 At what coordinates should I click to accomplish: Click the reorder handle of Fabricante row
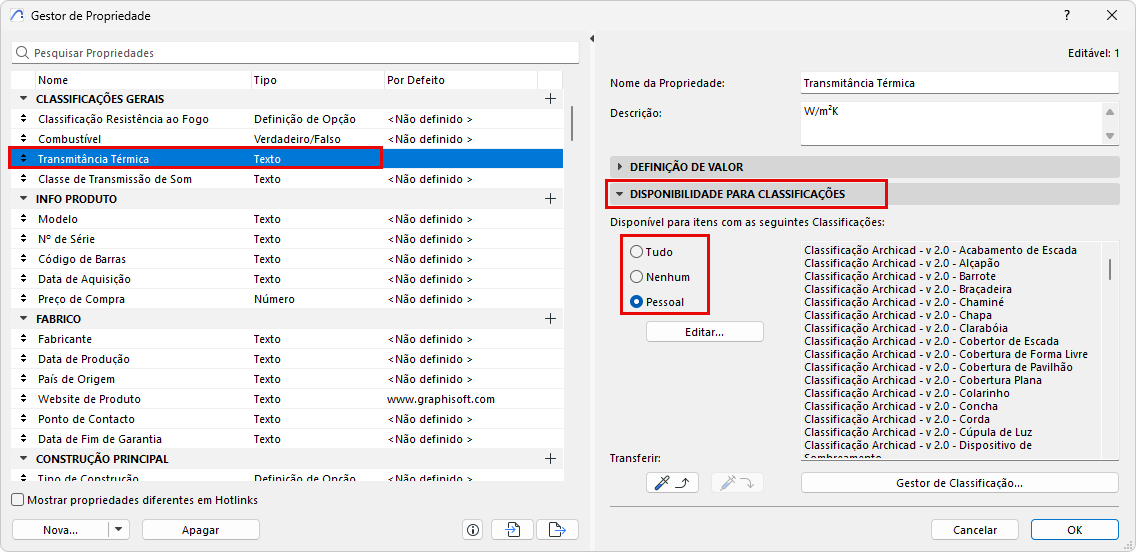pyautogui.click(x=23, y=339)
